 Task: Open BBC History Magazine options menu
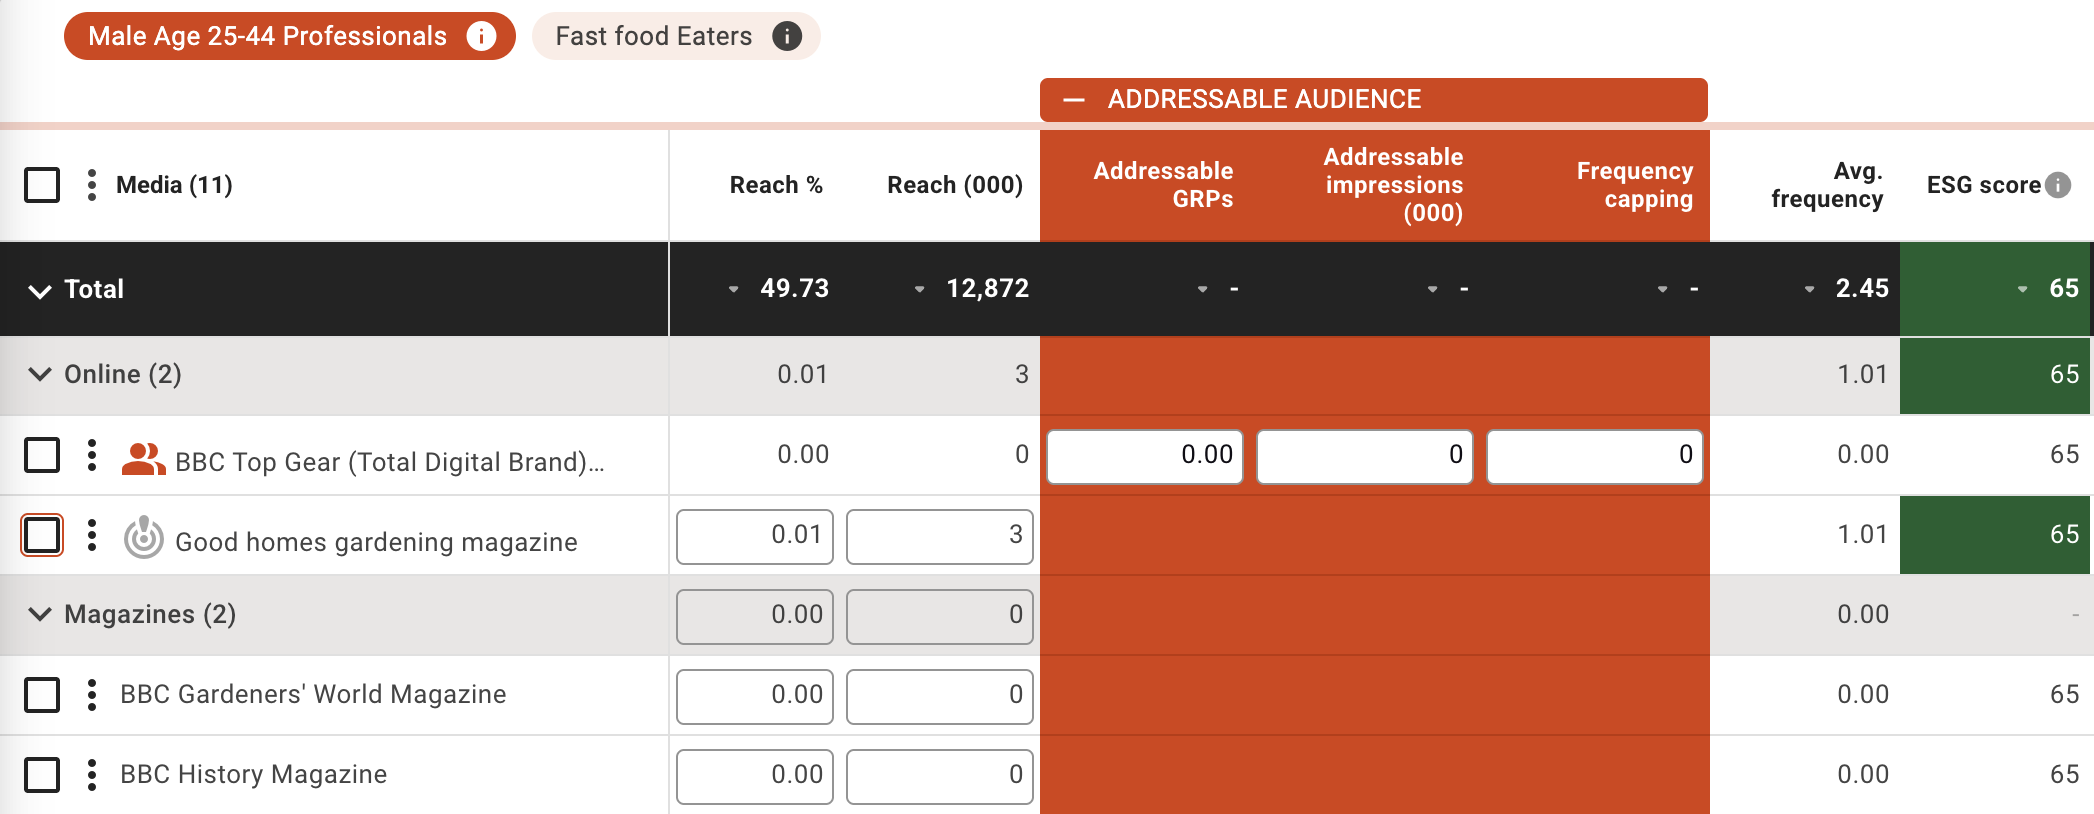point(92,775)
